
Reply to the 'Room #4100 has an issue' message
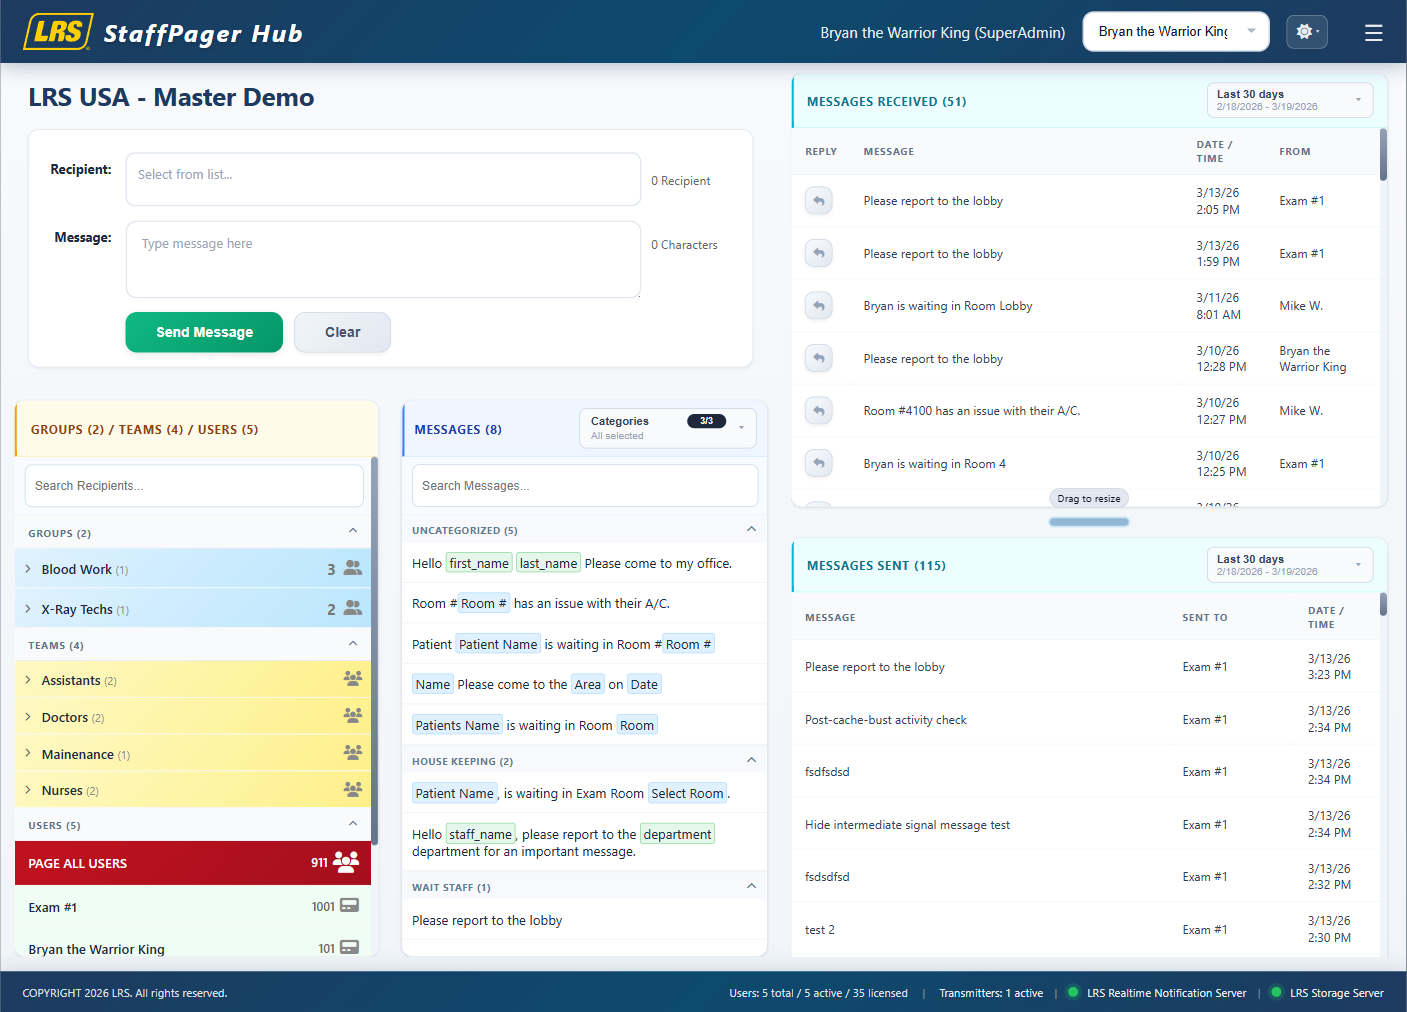818,410
